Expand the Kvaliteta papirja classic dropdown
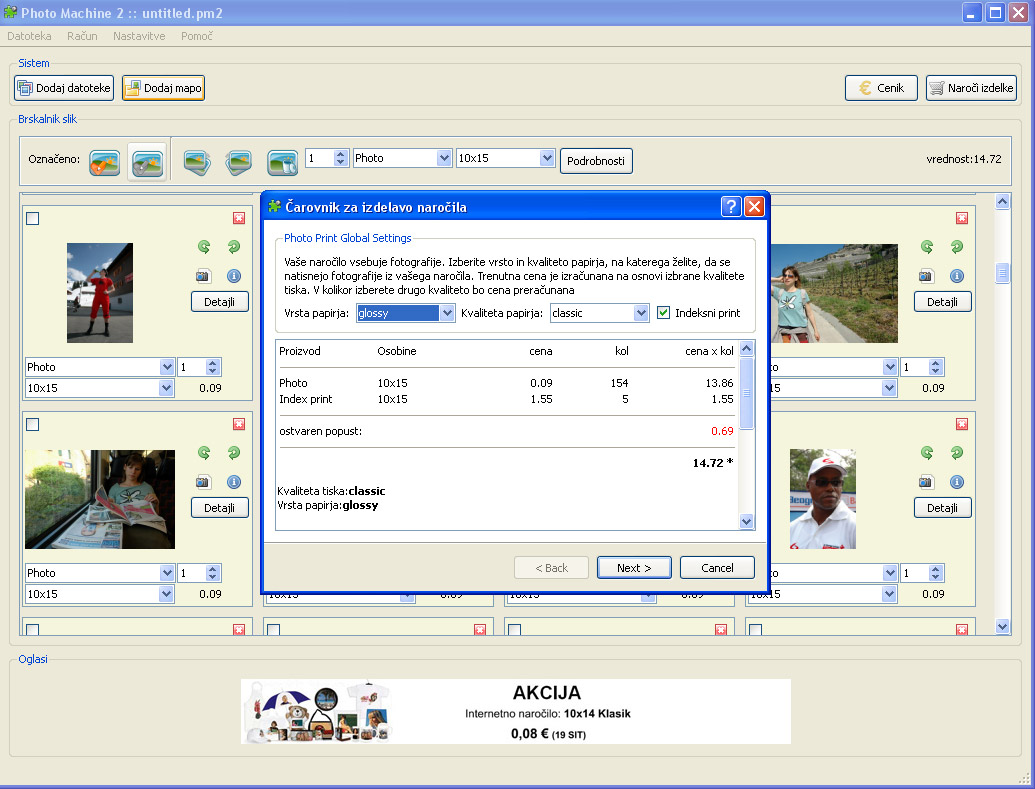 click(641, 313)
